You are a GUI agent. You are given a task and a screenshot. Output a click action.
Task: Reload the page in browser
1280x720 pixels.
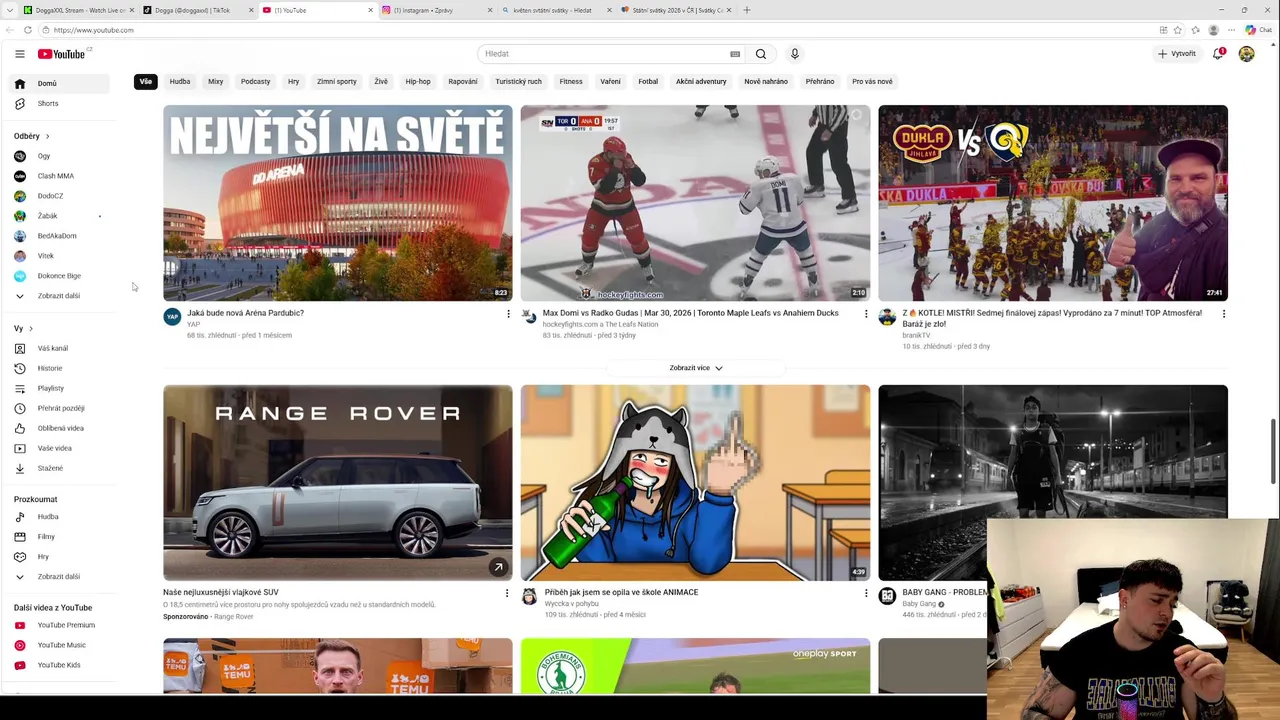click(28, 30)
